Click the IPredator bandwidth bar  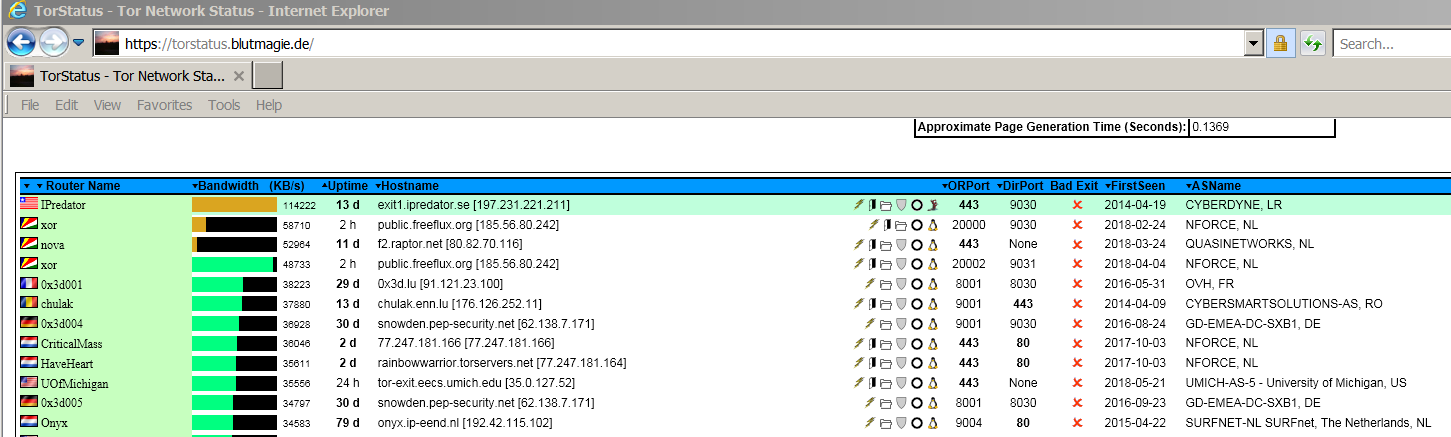tap(234, 205)
